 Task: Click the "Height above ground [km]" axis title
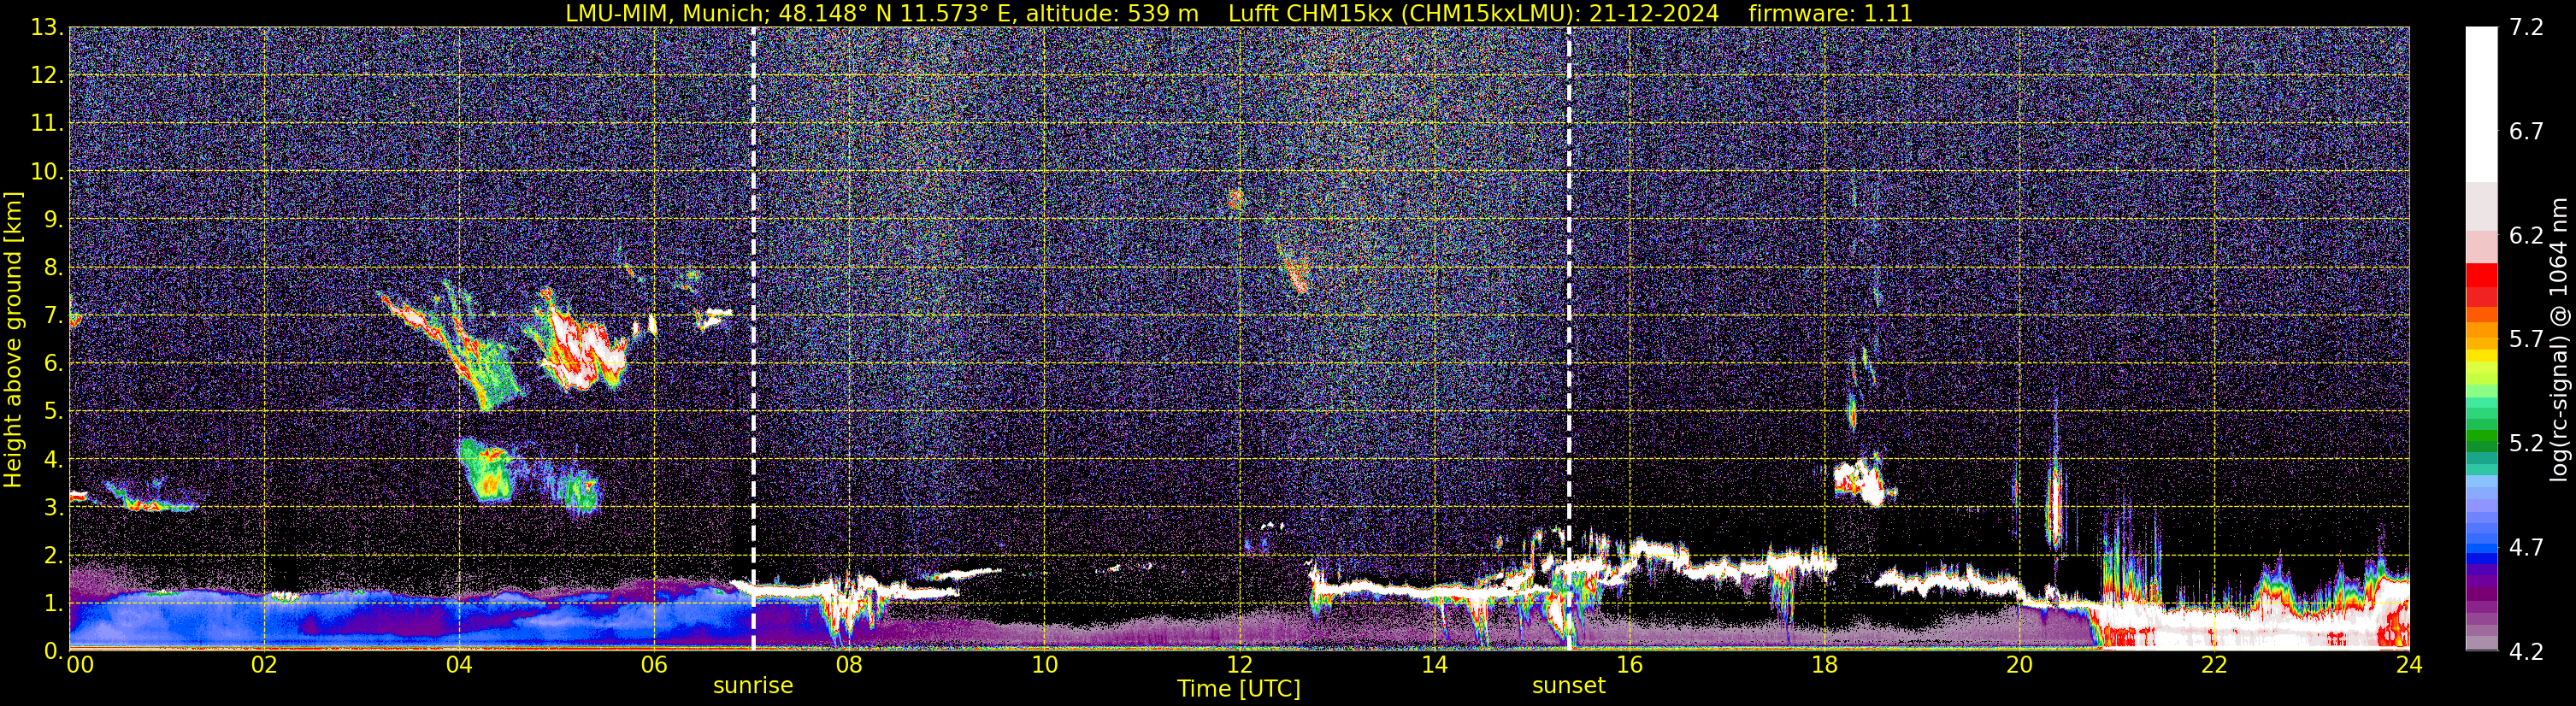coord(13,339)
